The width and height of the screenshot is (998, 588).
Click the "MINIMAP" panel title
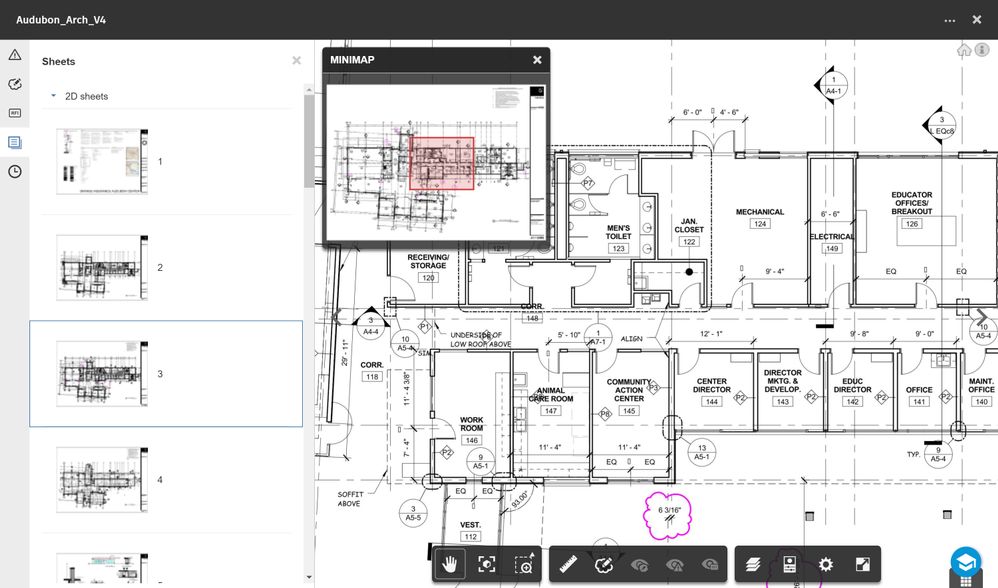[352, 60]
